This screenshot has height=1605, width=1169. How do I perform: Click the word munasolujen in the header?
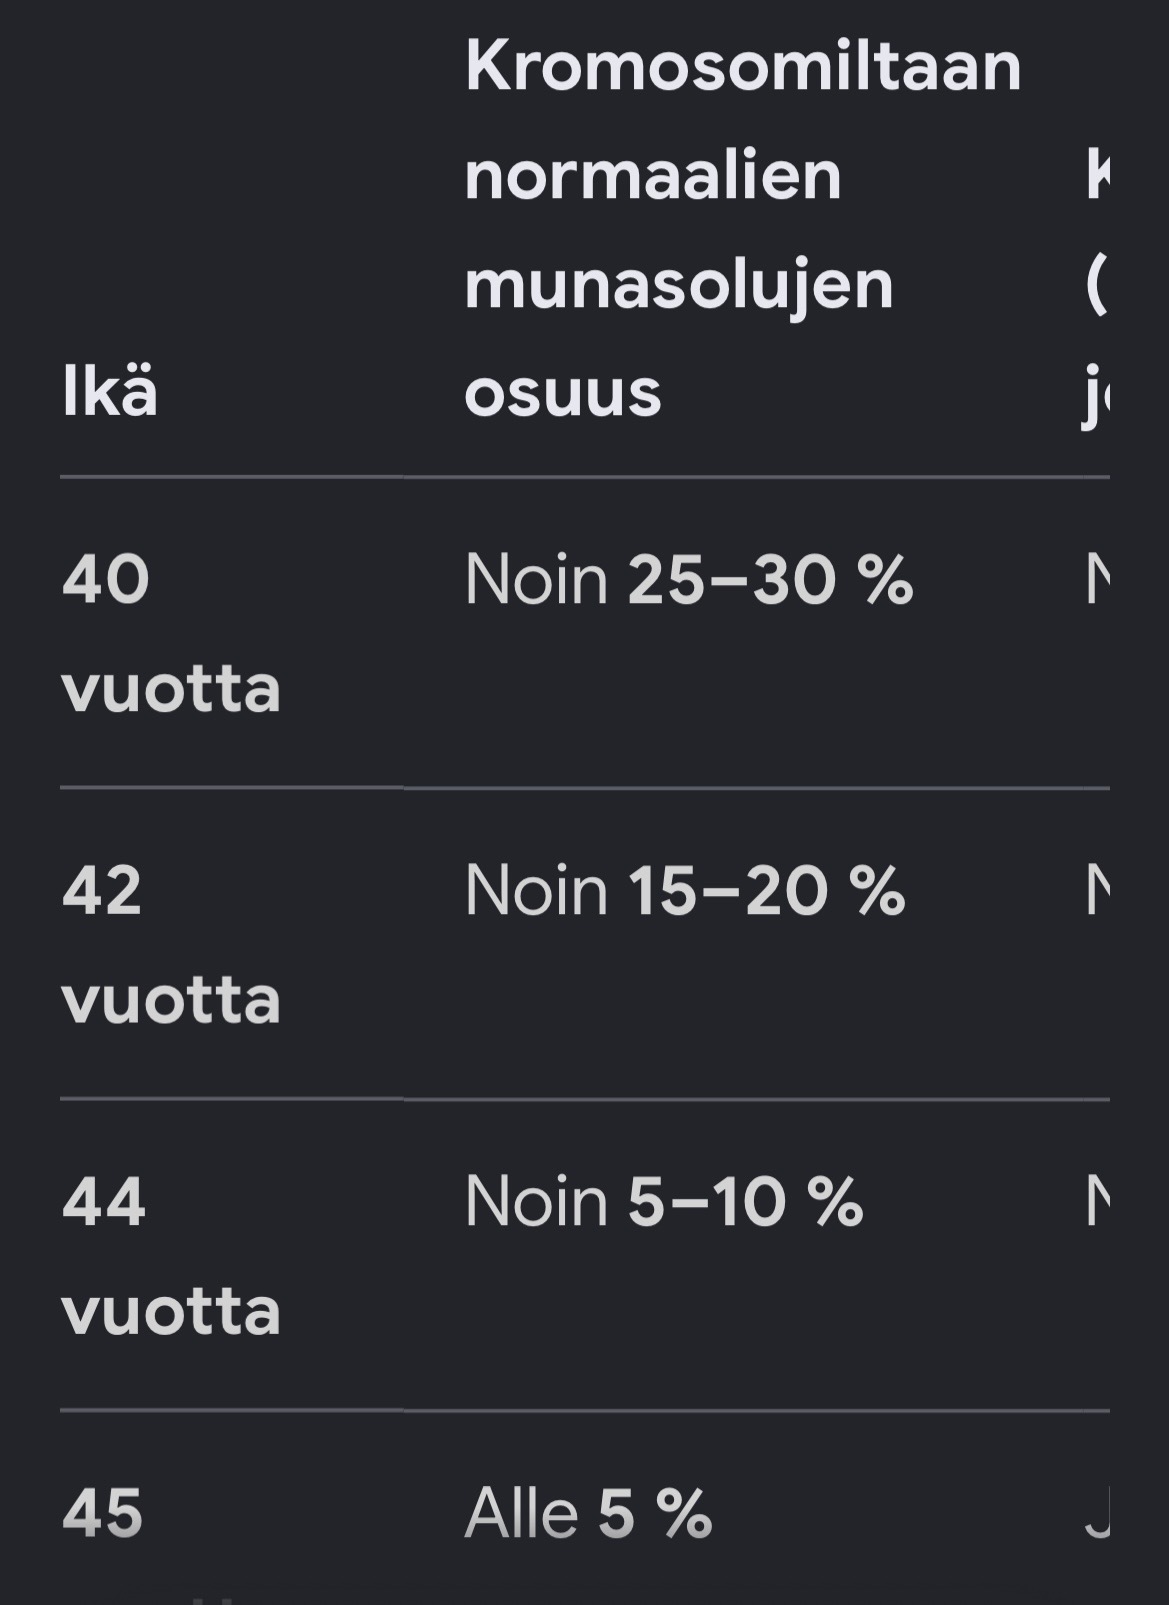click(x=679, y=287)
